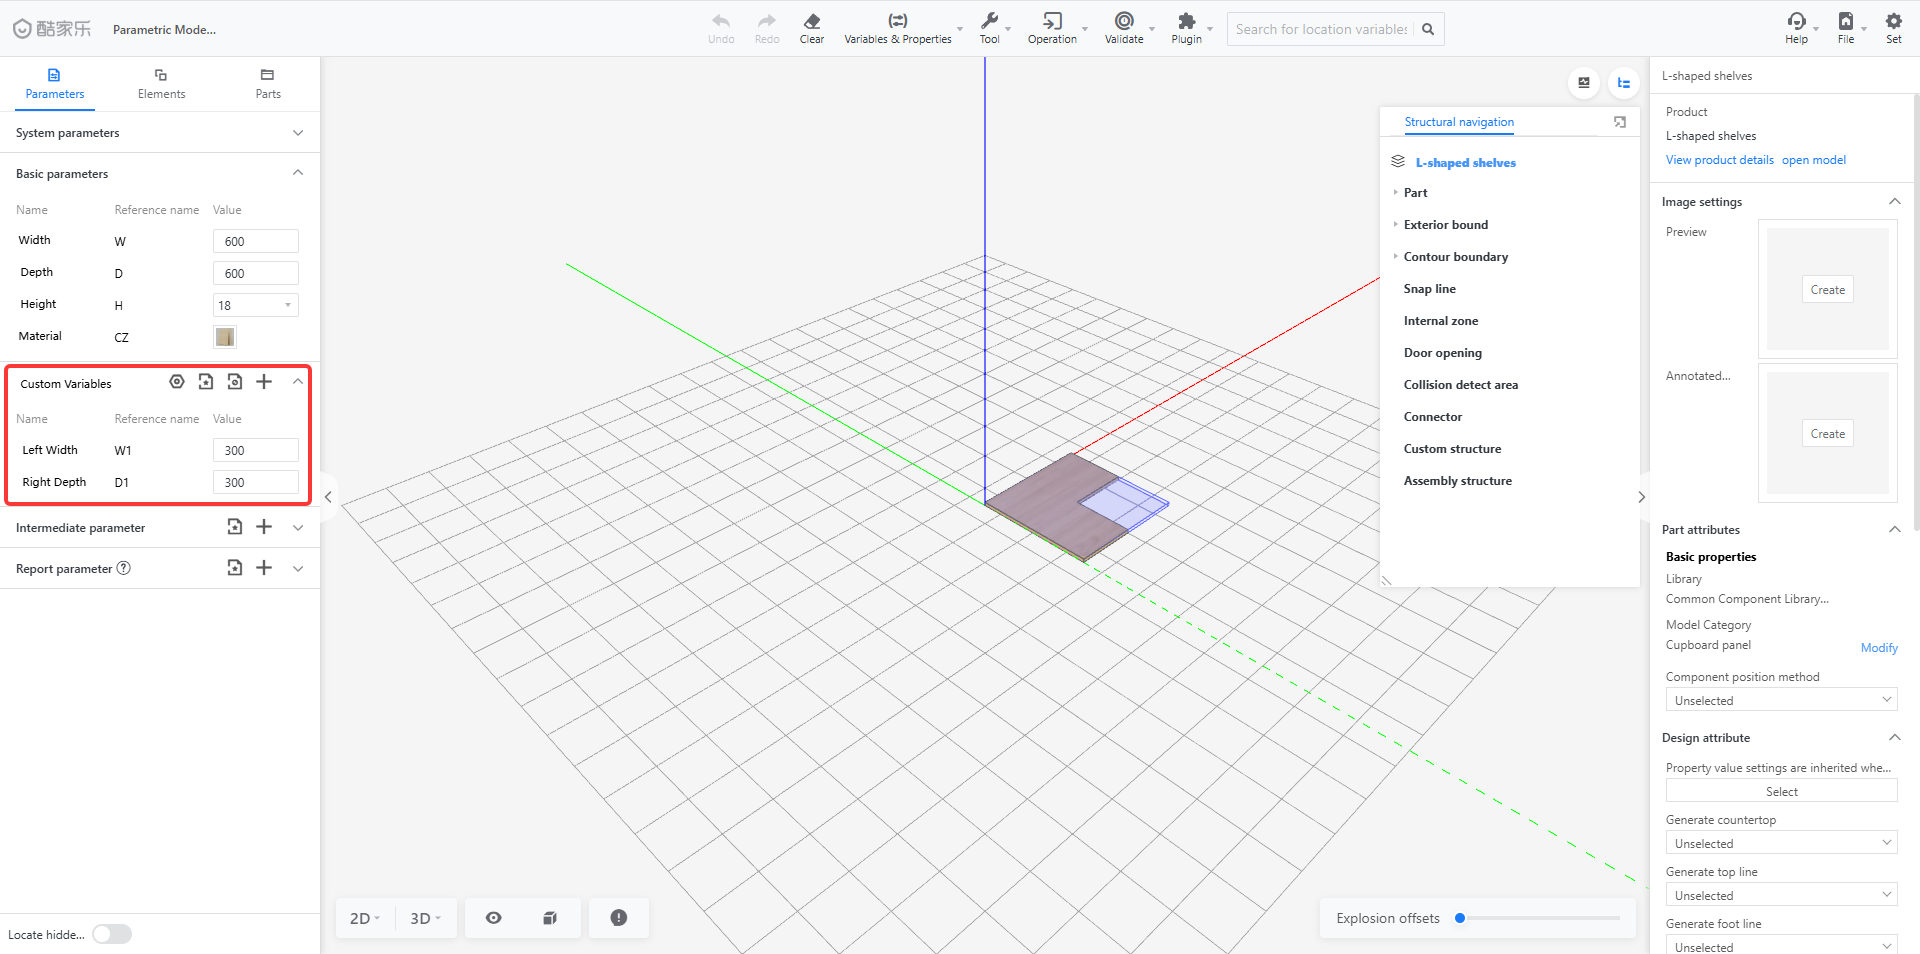Switch to the Parameters tab

(x=55, y=84)
